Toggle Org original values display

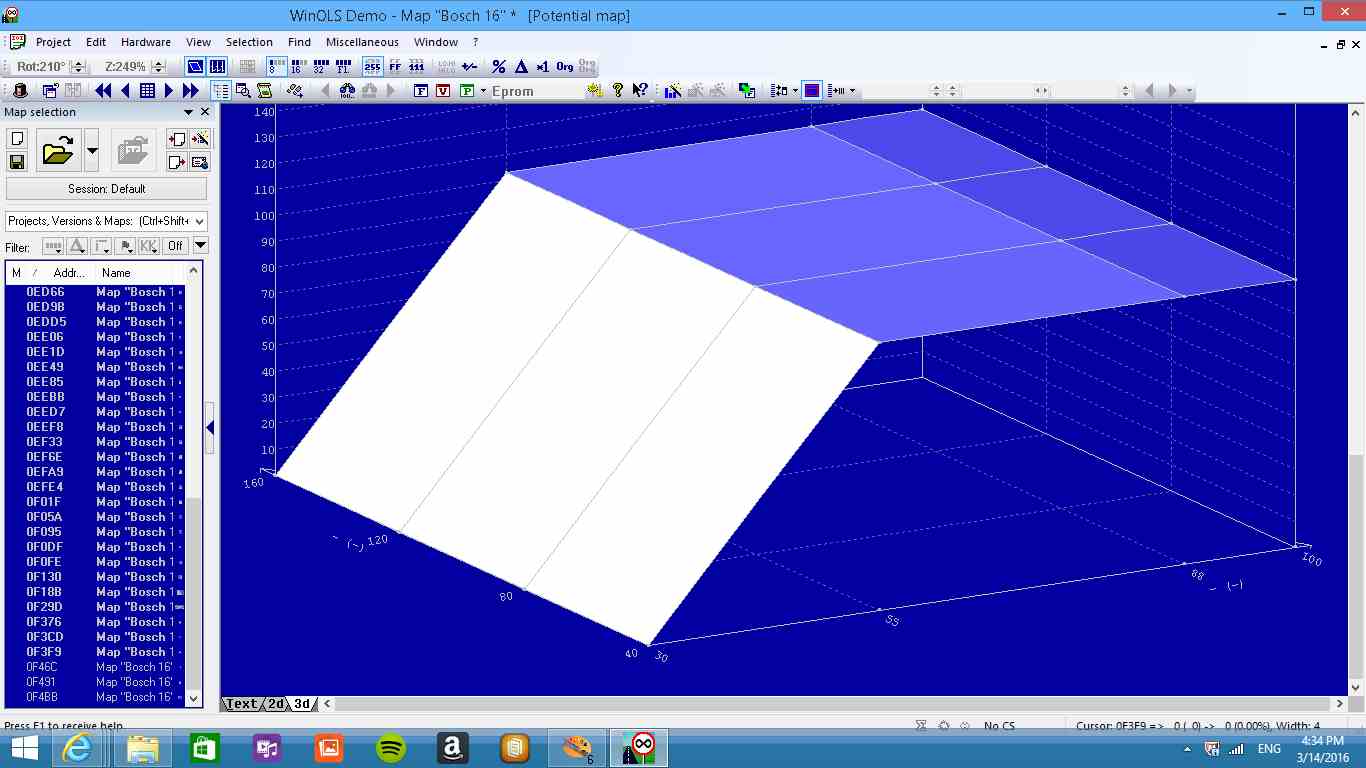[x=565, y=67]
